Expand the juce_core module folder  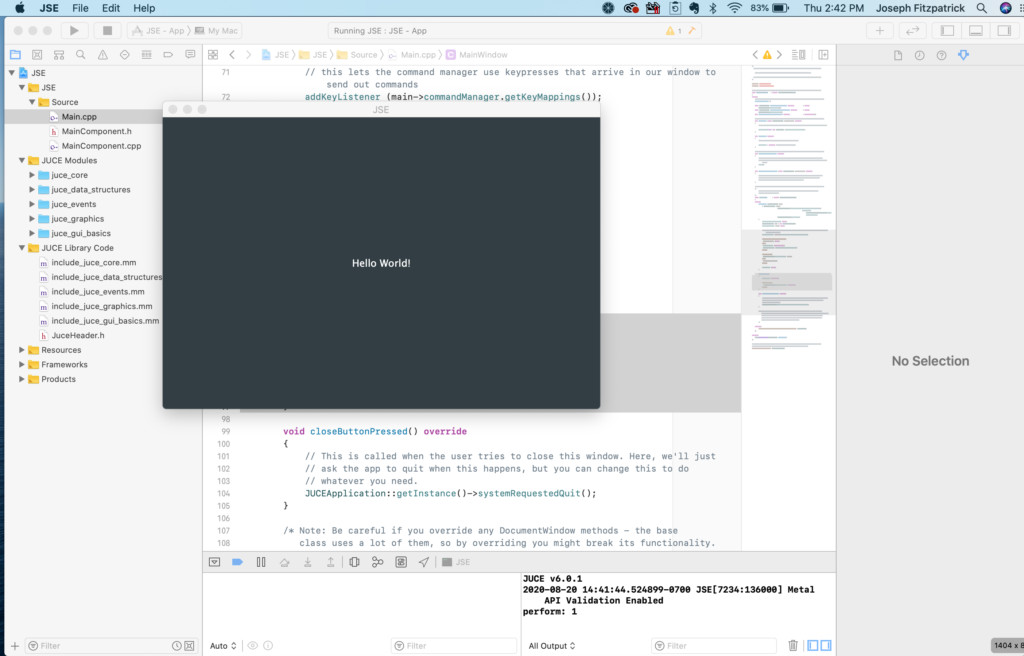point(32,175)
